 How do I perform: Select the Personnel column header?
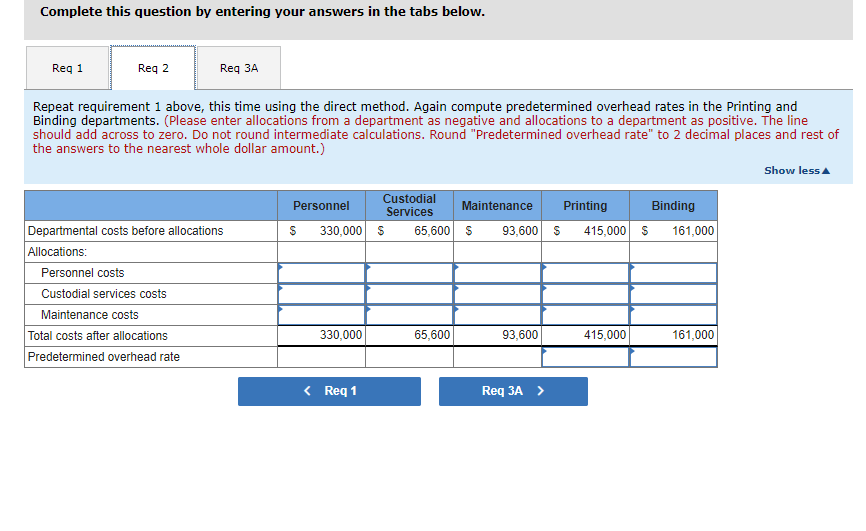click(x=321, y=206)
